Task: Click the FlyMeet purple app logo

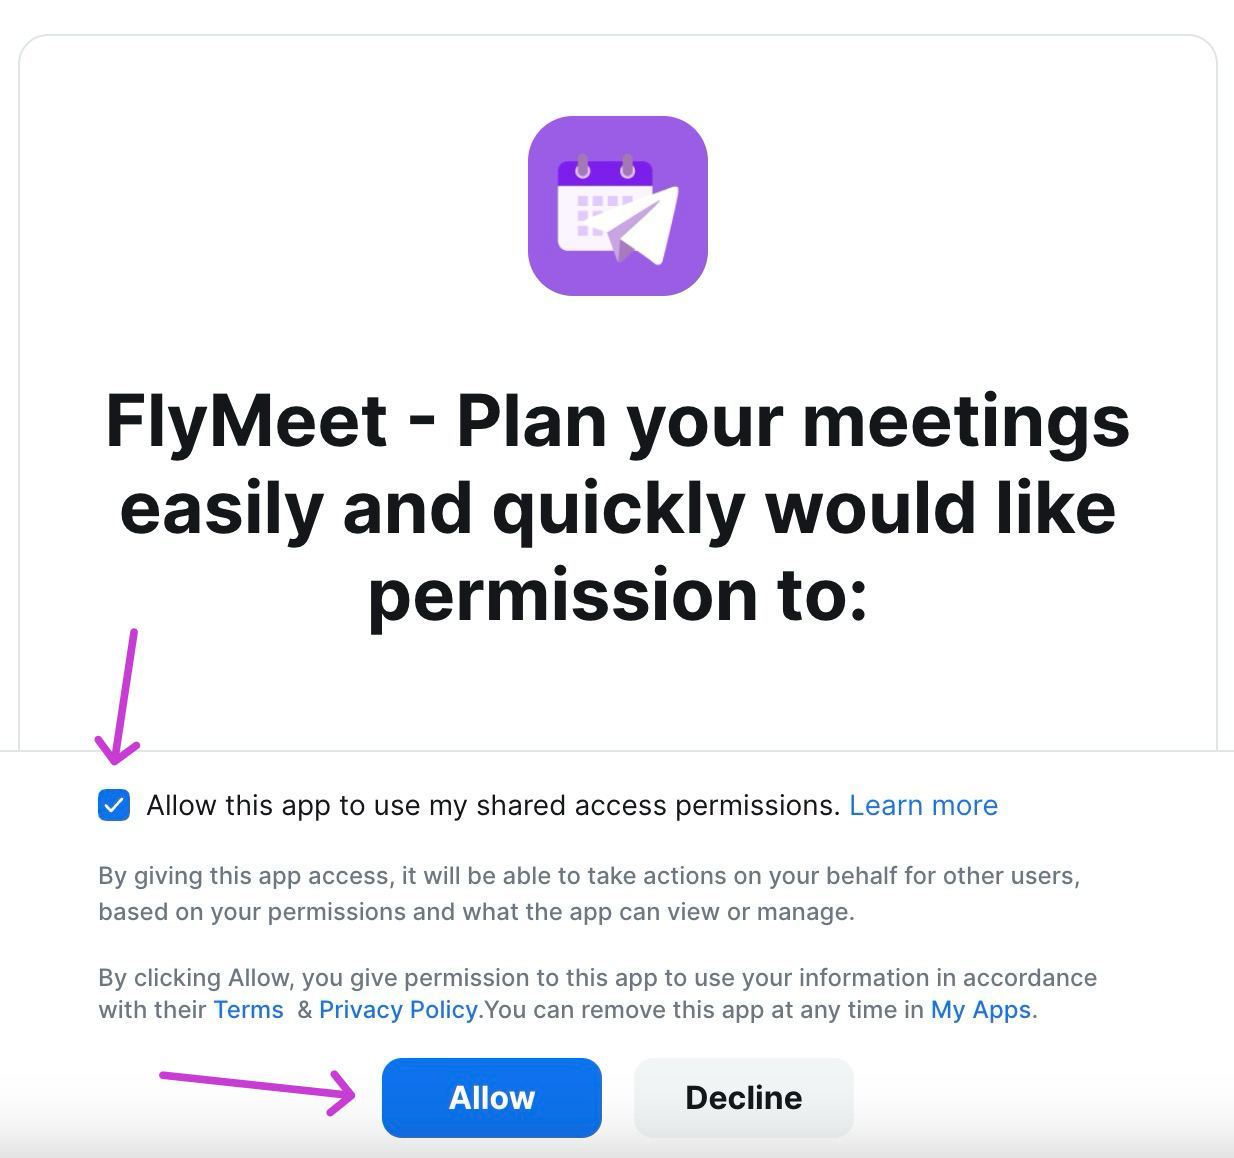Action: (617, 206)
